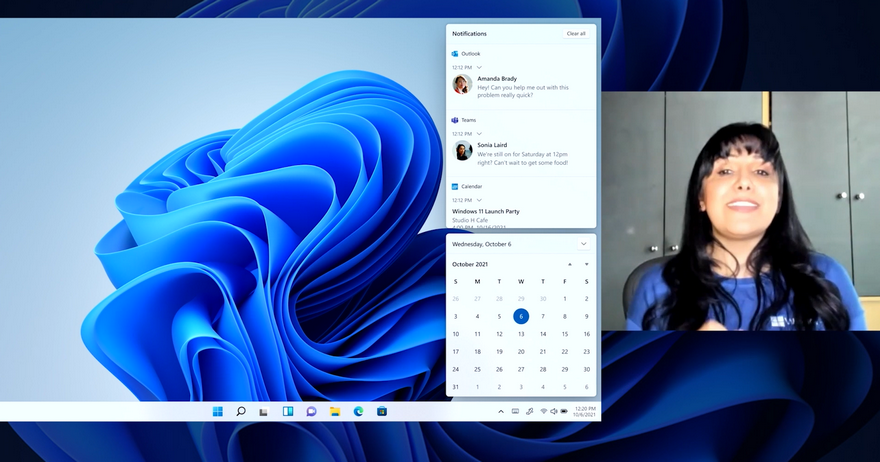Launch Teams Chat from the taskbar
880x462 pixels.
pos(311,411)
